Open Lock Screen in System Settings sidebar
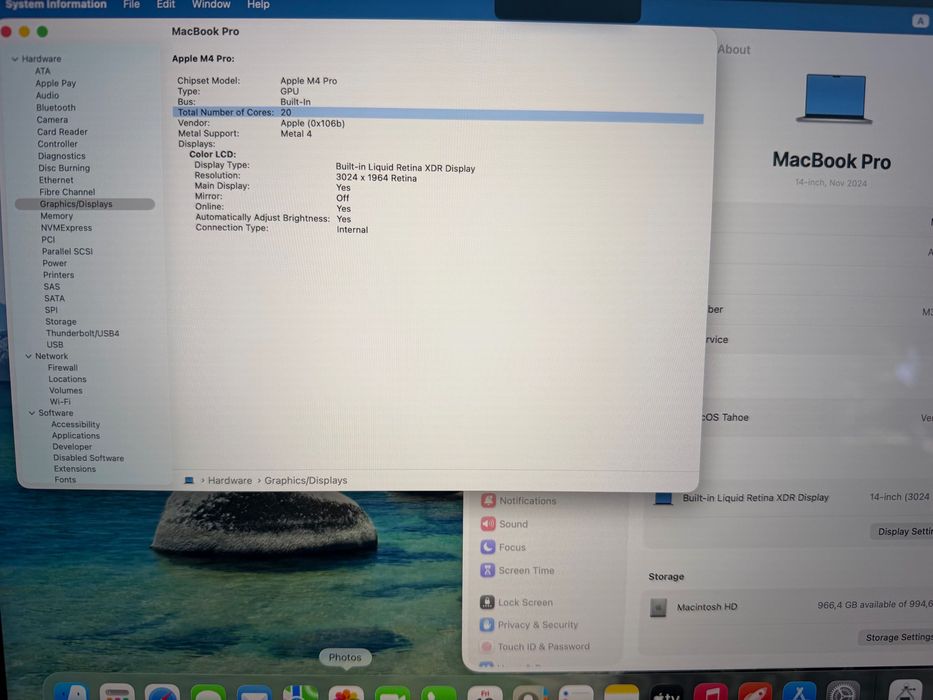 click(x=516, y=602)
